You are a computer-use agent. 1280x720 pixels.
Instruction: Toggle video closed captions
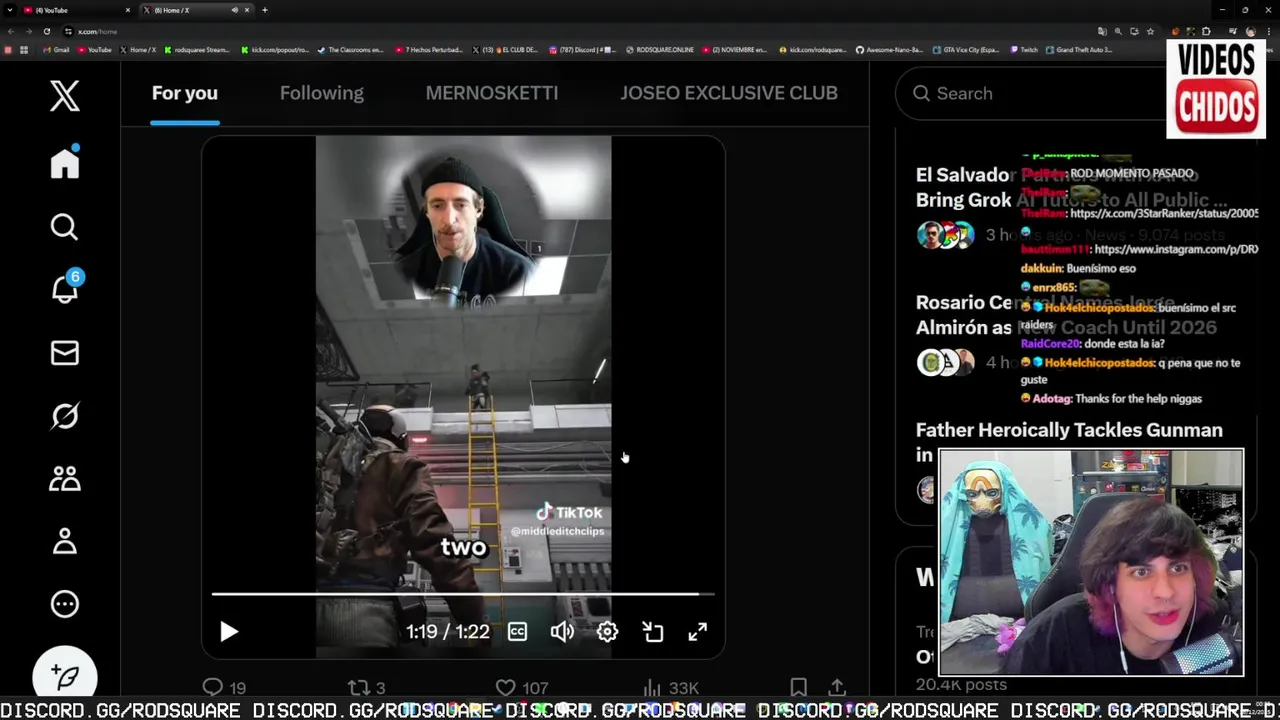[517, 632]
